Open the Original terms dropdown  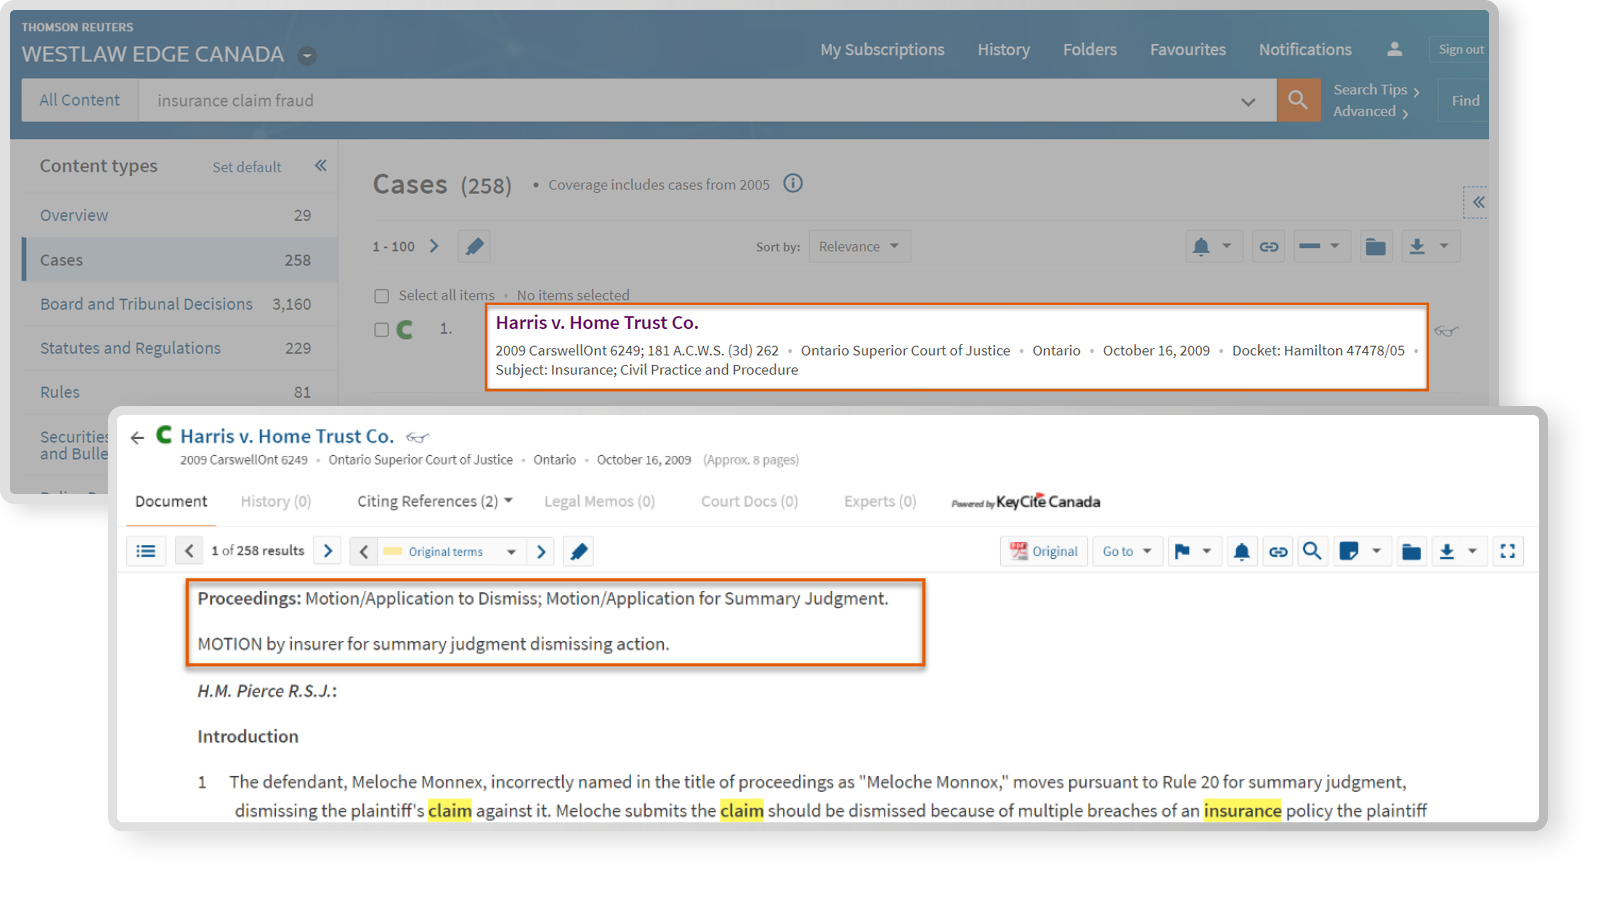[450, 551]
